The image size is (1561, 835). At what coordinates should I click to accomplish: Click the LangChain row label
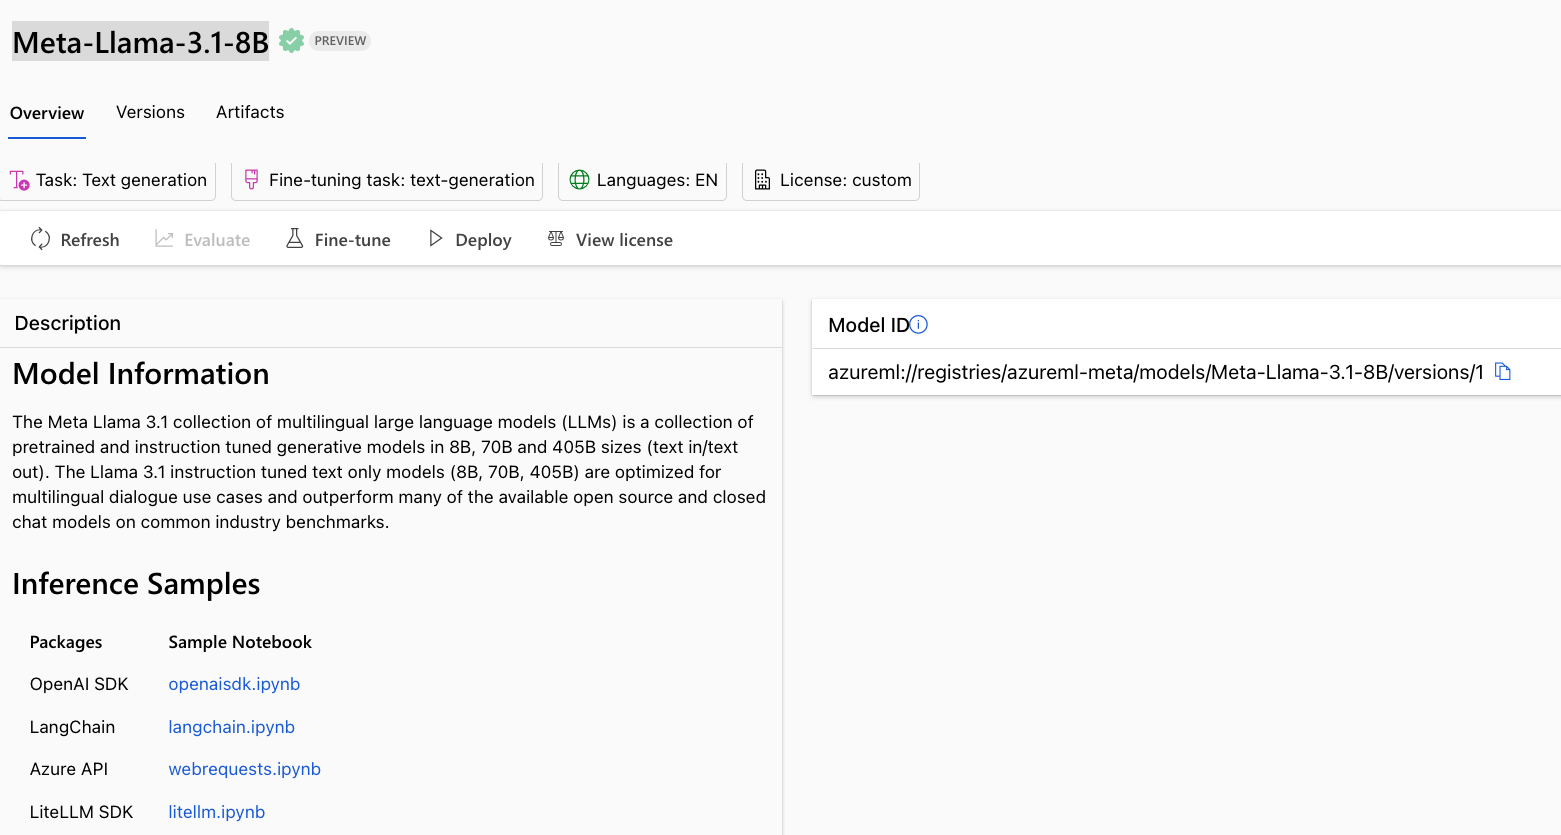[72, 727]
